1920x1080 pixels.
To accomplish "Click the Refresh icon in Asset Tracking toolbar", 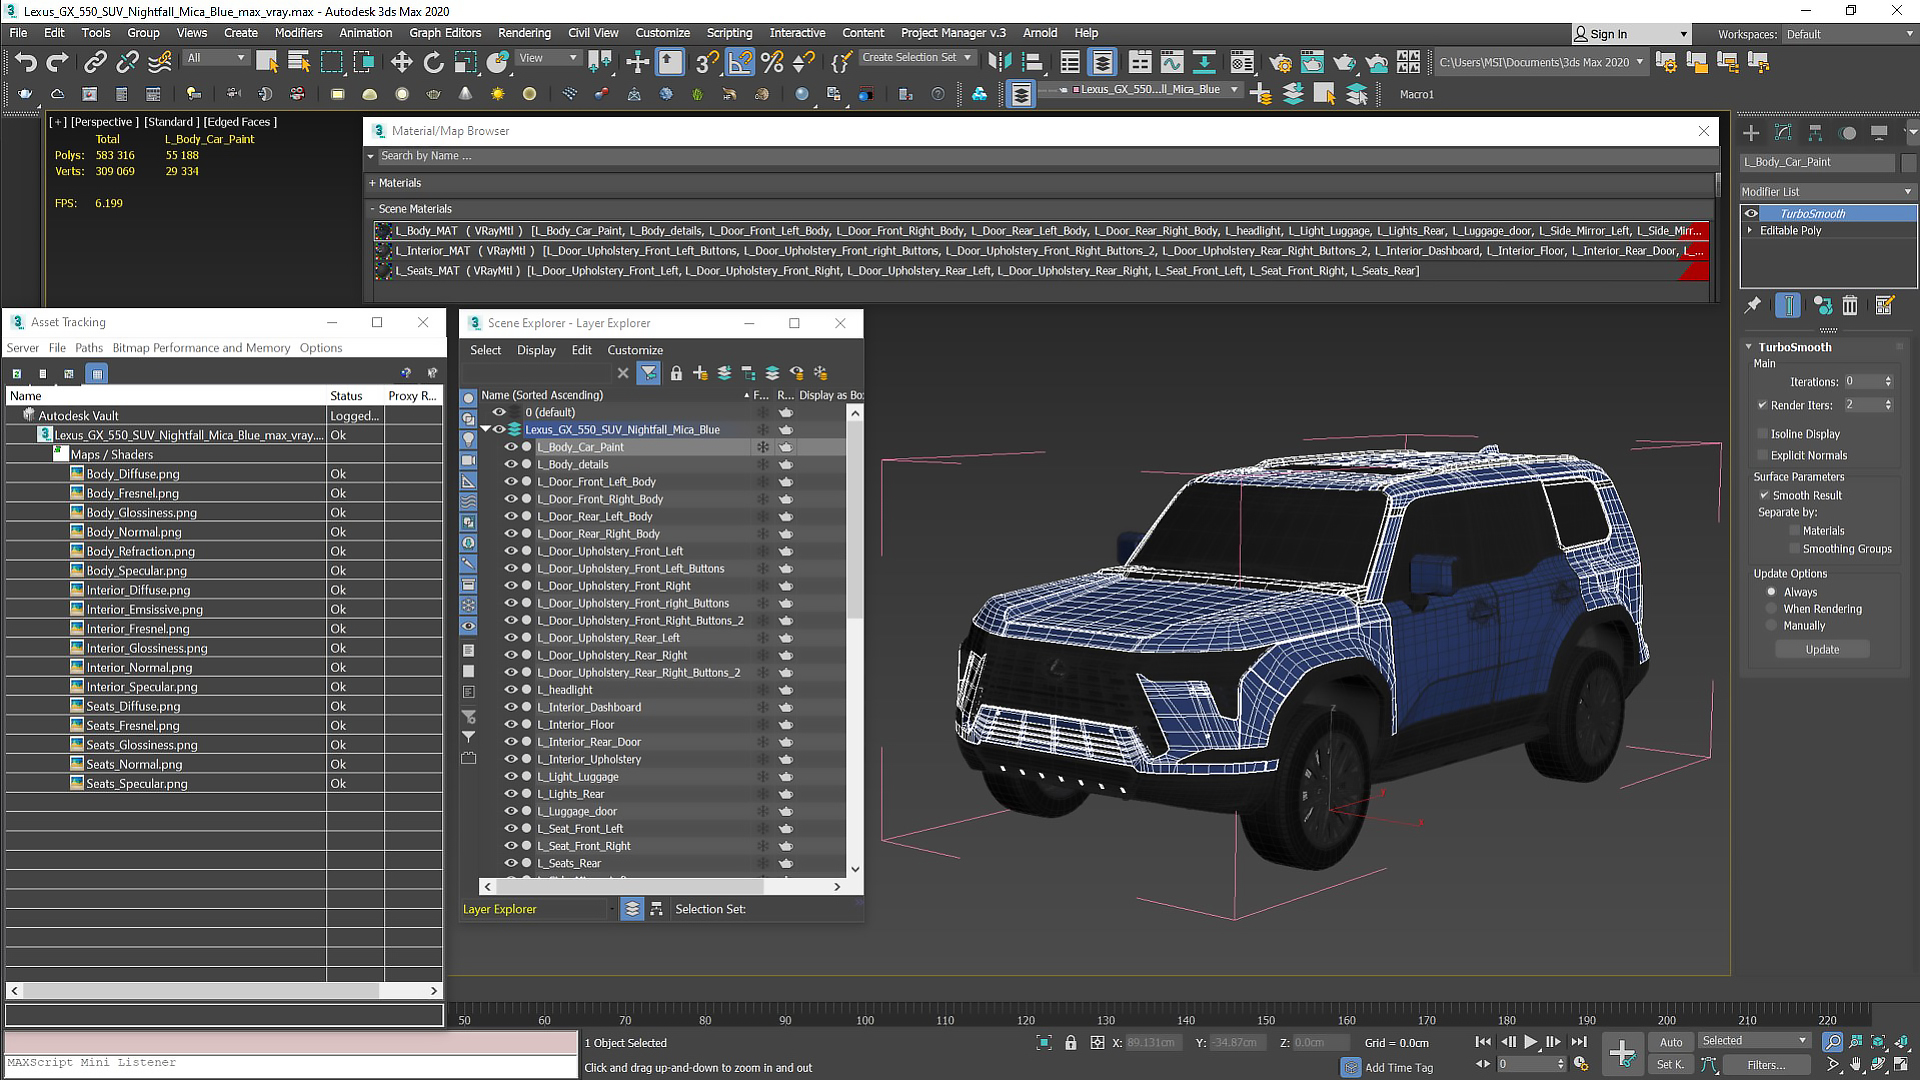I will 17,373.
